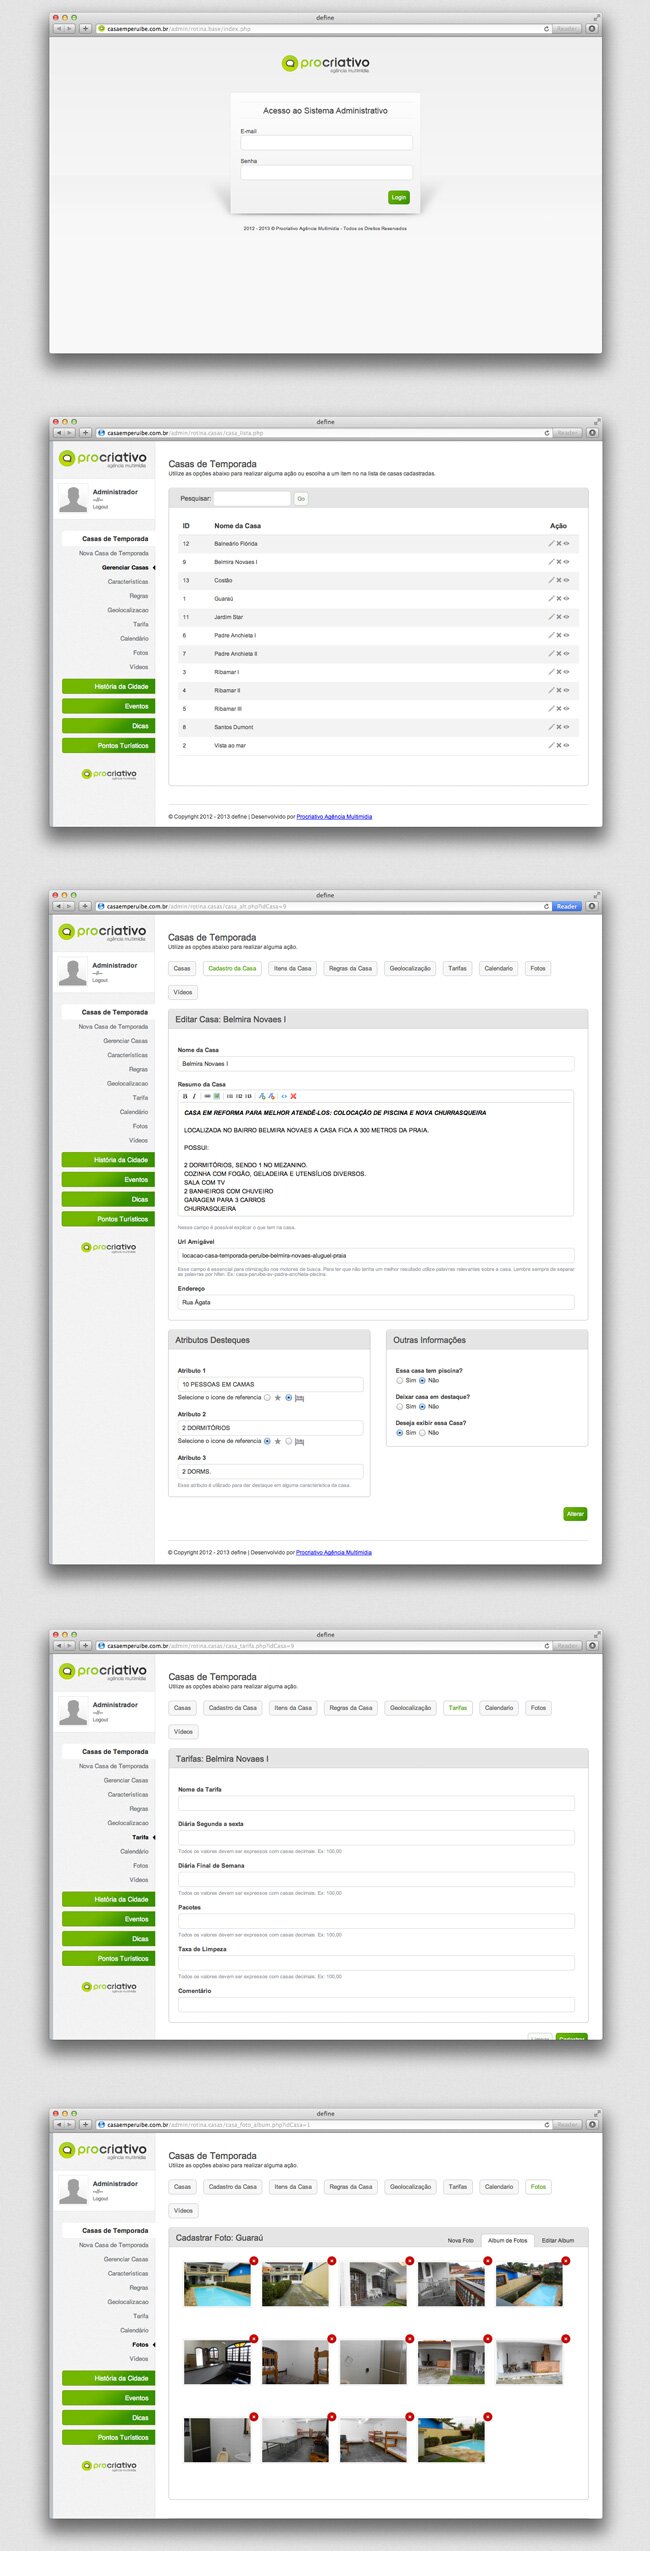Select the bed icon radio for Atributo 1

(289, 1397)
